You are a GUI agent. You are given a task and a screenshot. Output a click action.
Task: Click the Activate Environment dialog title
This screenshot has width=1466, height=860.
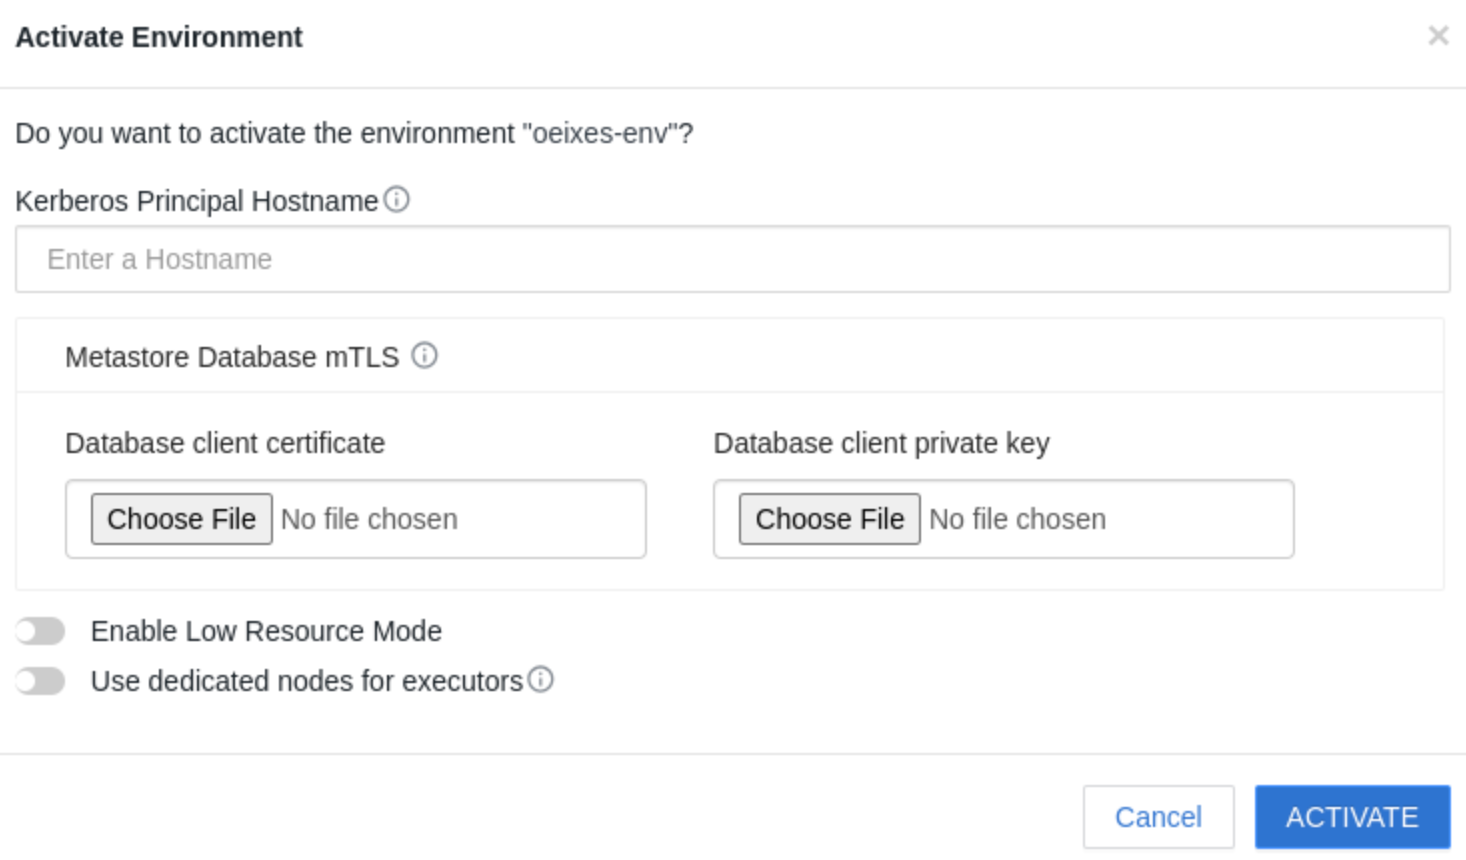pyautogui.click(x=159, y=37)
